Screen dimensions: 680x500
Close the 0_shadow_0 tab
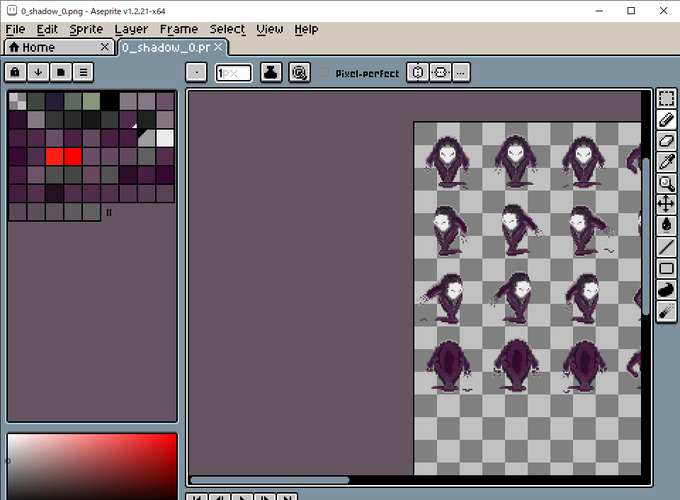219,47
